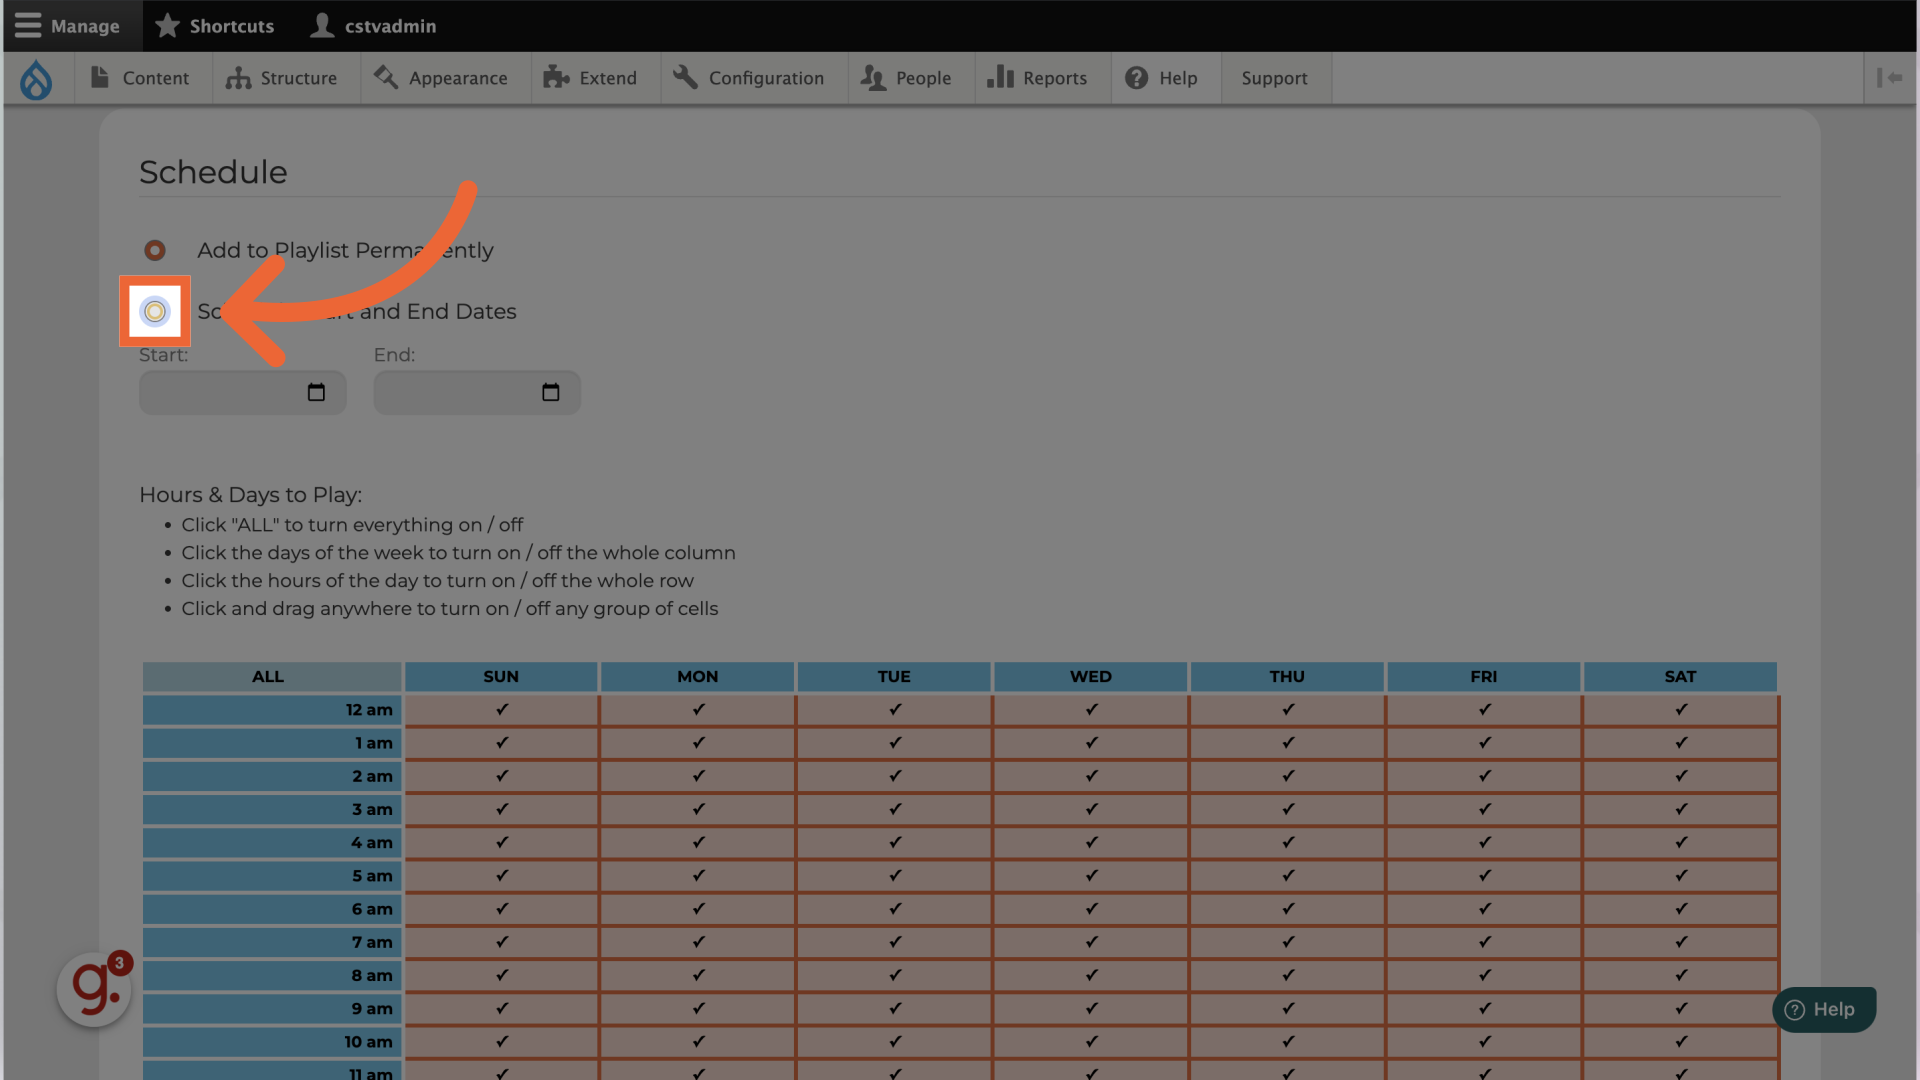Click the Drupal droplet home icon
The height and width of the screenshot is (1080, 1920).
[x=36, y=79]
